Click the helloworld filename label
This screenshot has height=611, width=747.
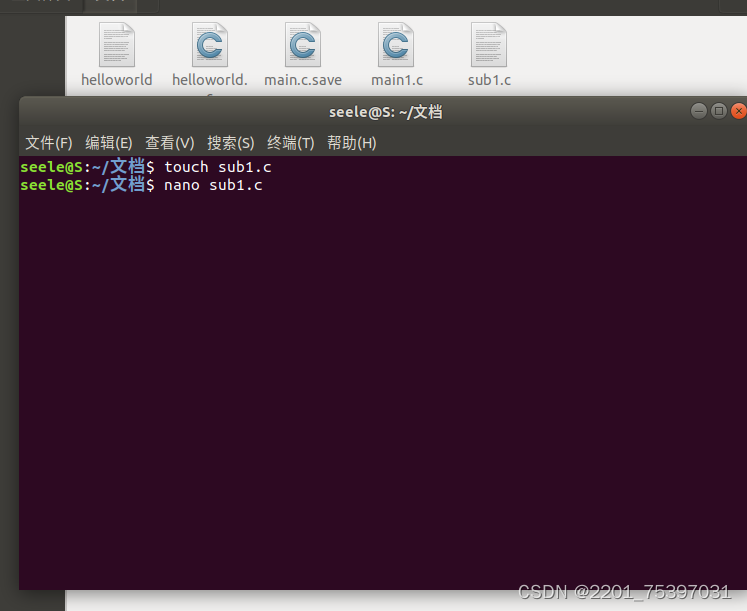[x=117, y=80]
